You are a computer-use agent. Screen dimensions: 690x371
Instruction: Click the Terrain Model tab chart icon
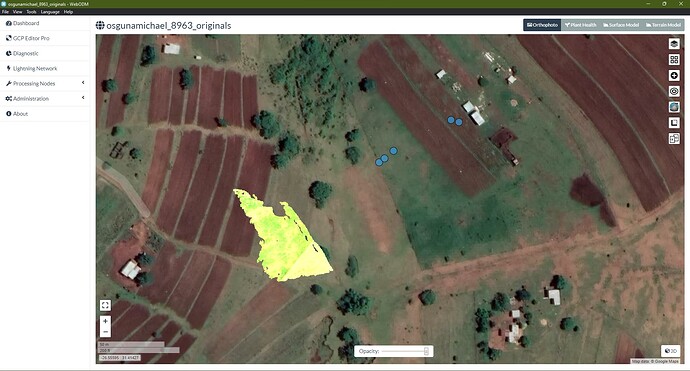click(648, 25)
